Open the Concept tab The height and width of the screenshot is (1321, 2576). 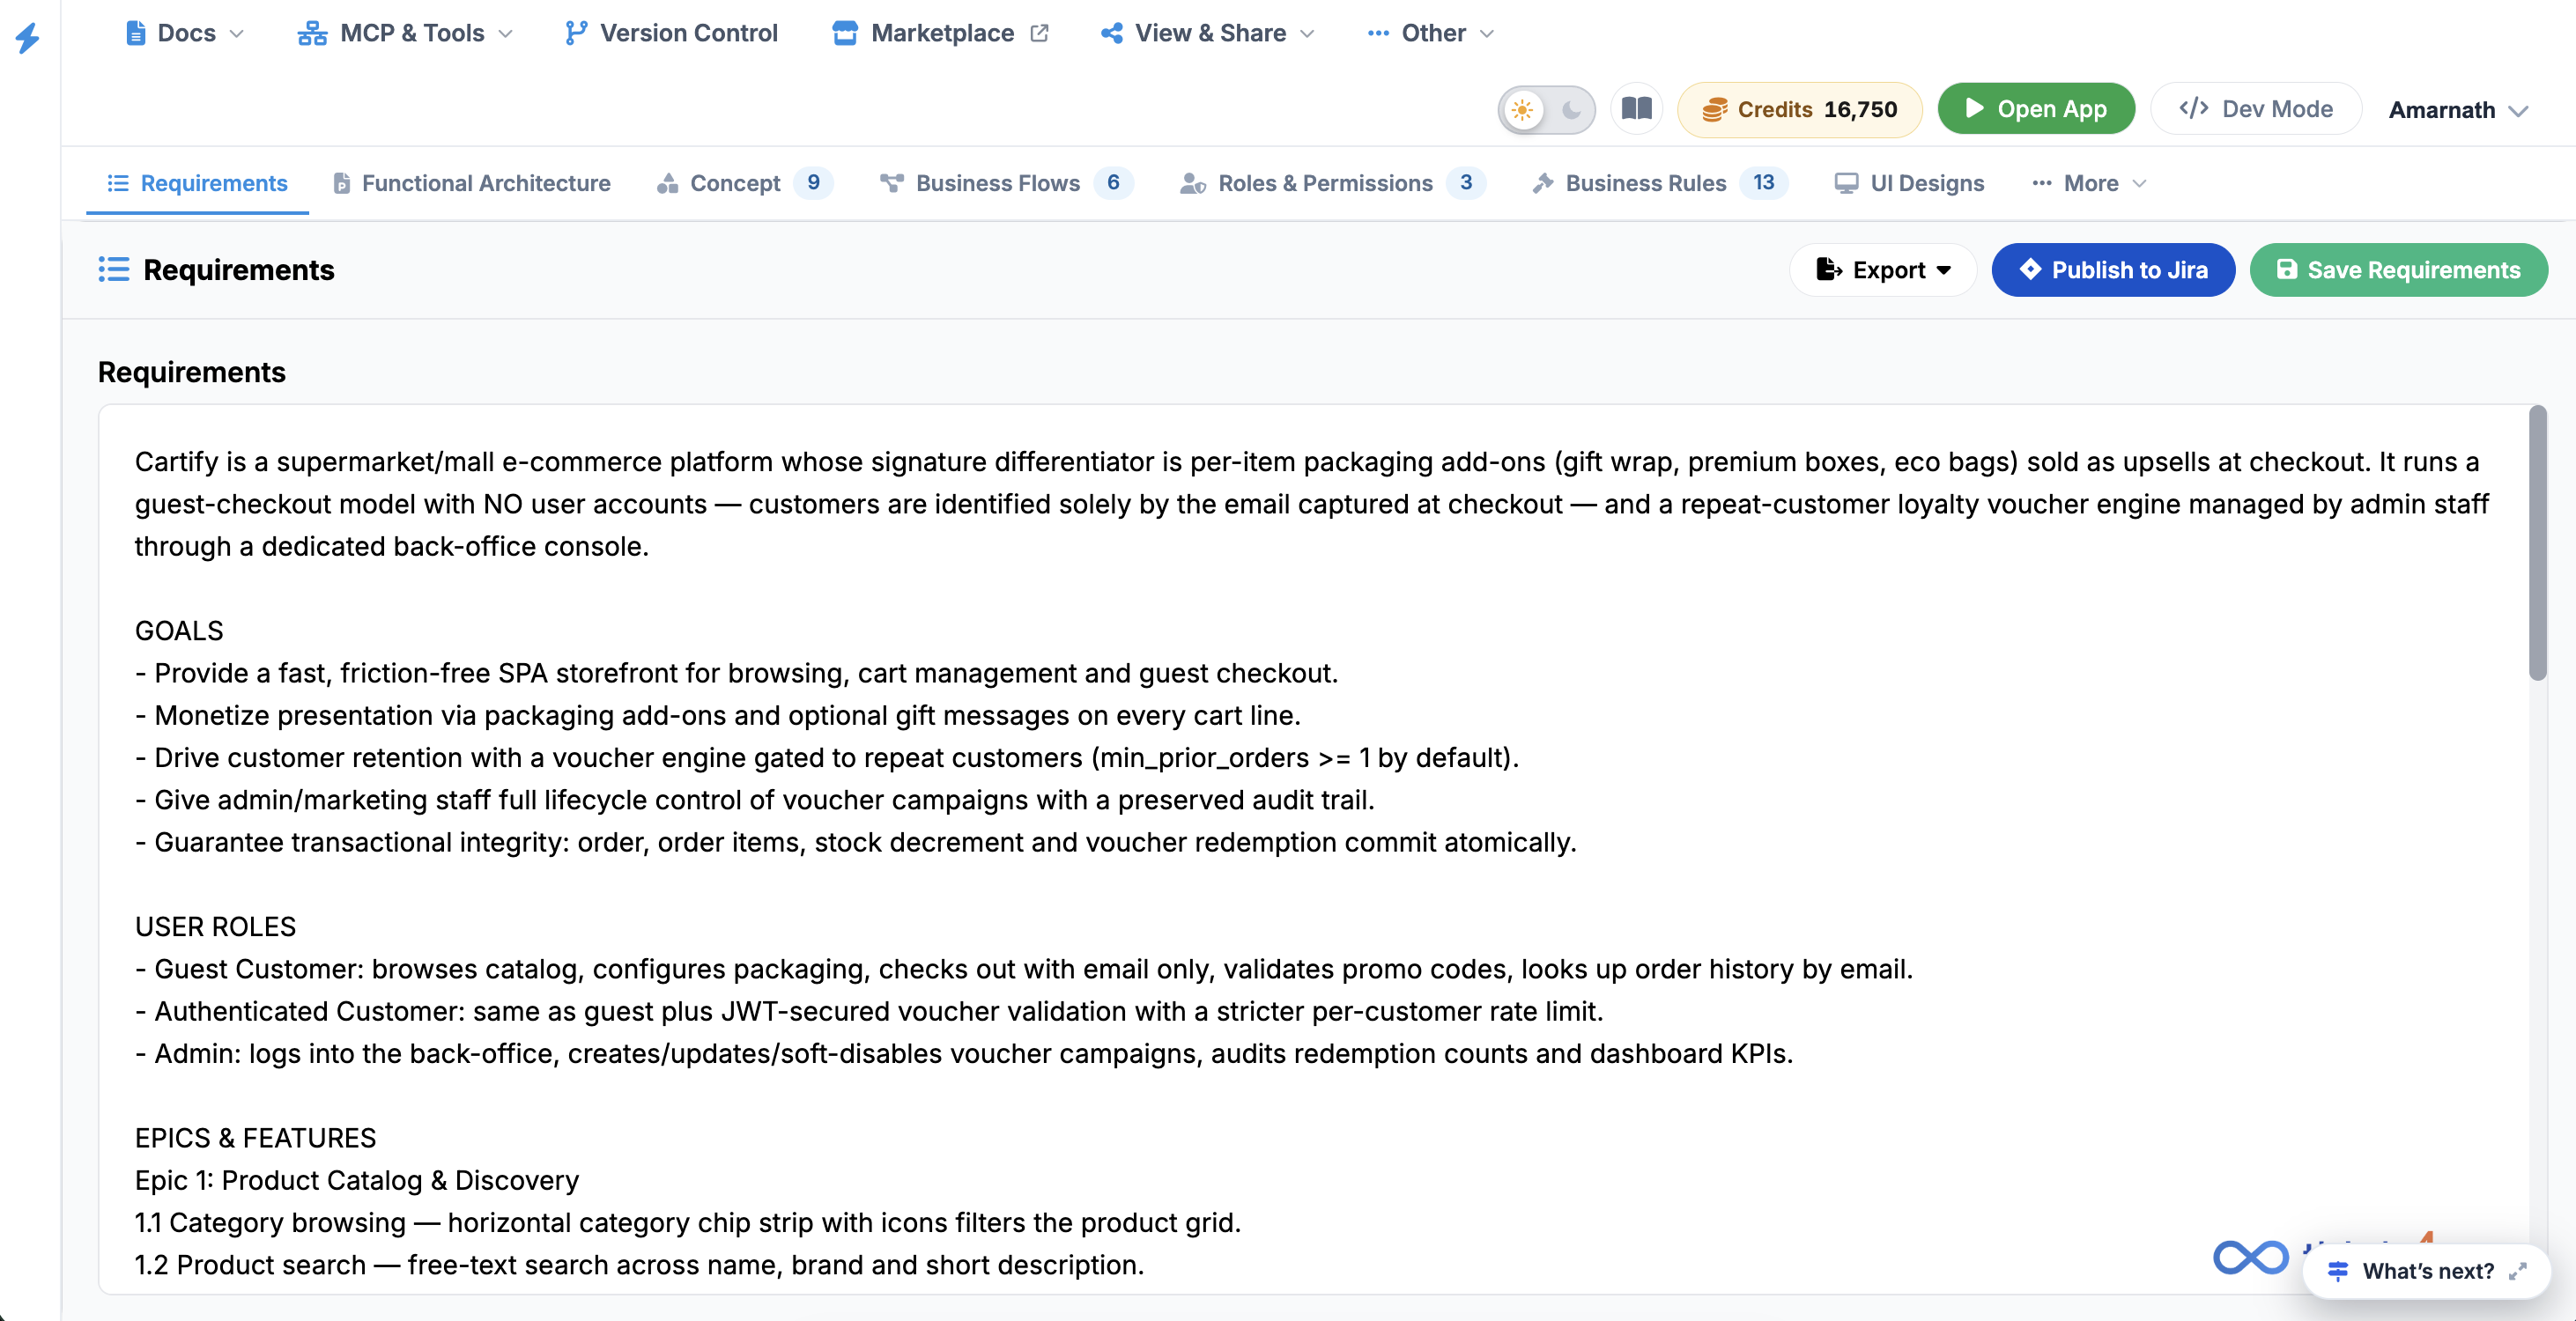[x=744, y=183]
